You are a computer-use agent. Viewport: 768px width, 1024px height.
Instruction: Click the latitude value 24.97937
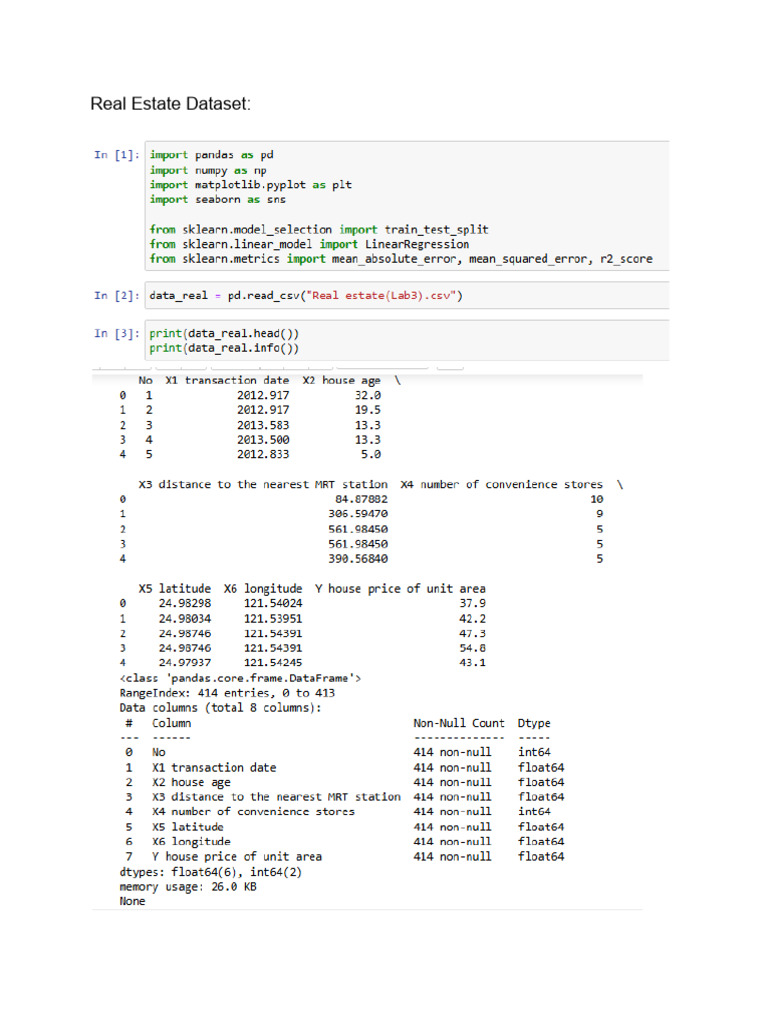pyautogui.click(x=185, y=663)
